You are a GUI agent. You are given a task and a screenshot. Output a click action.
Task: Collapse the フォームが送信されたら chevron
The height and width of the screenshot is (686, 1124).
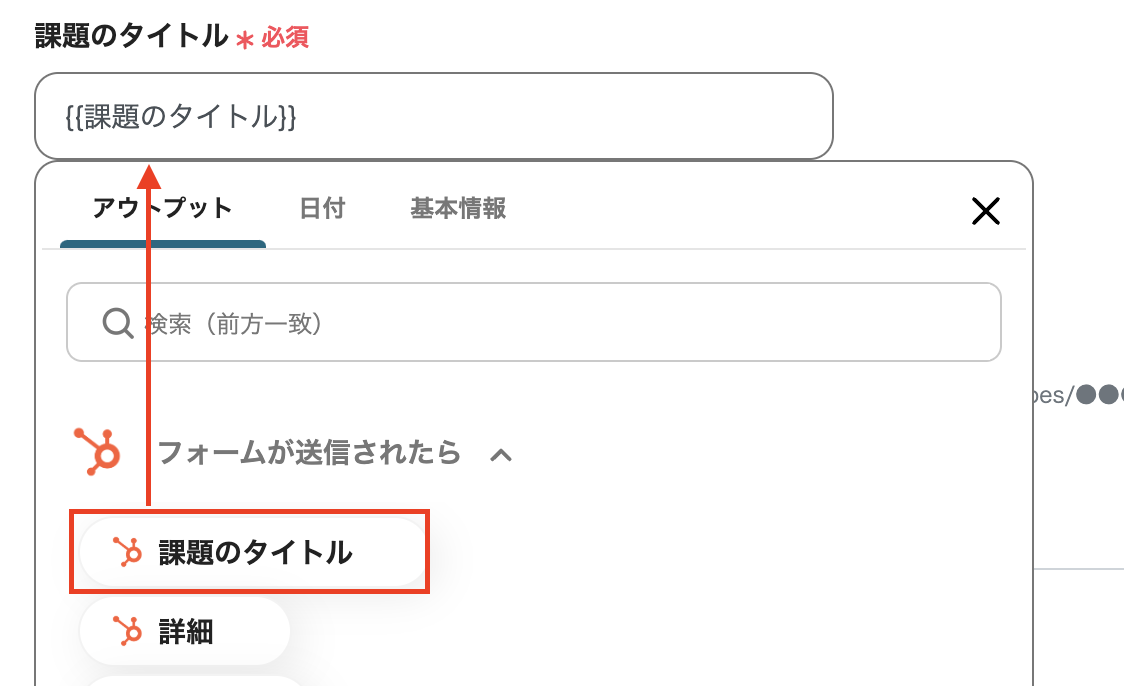(x=501, y=455)
